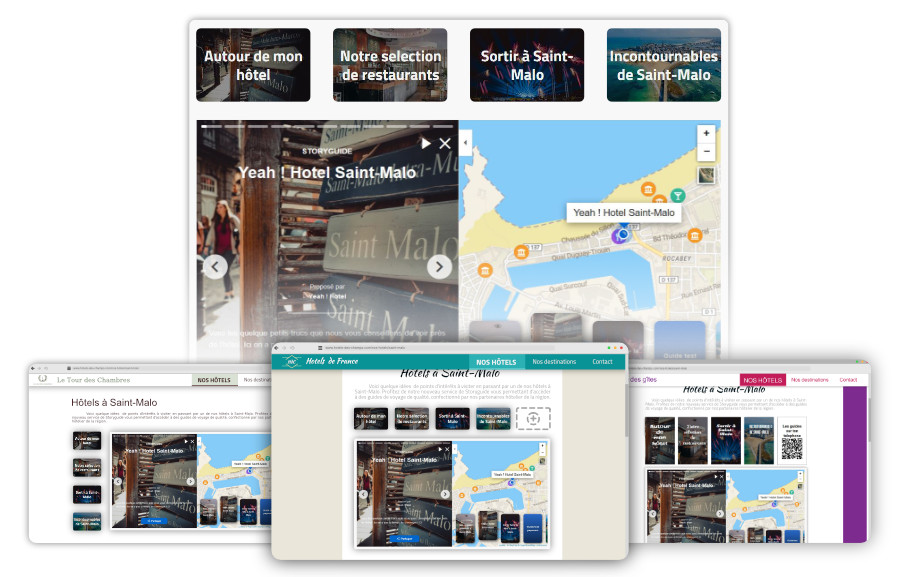The image size is (900, 577).
Task: Open top thumbnail in Le Tour des Chambres sidebar
Action: coord(87,441)
